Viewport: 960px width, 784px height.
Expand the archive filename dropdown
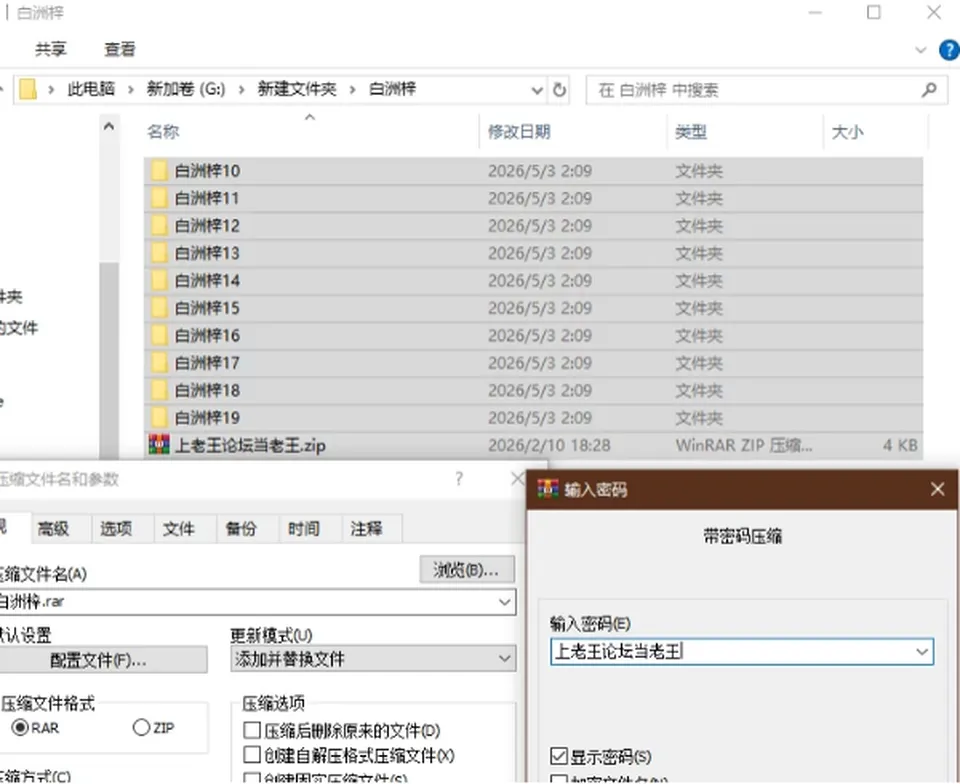coord(504,602)
